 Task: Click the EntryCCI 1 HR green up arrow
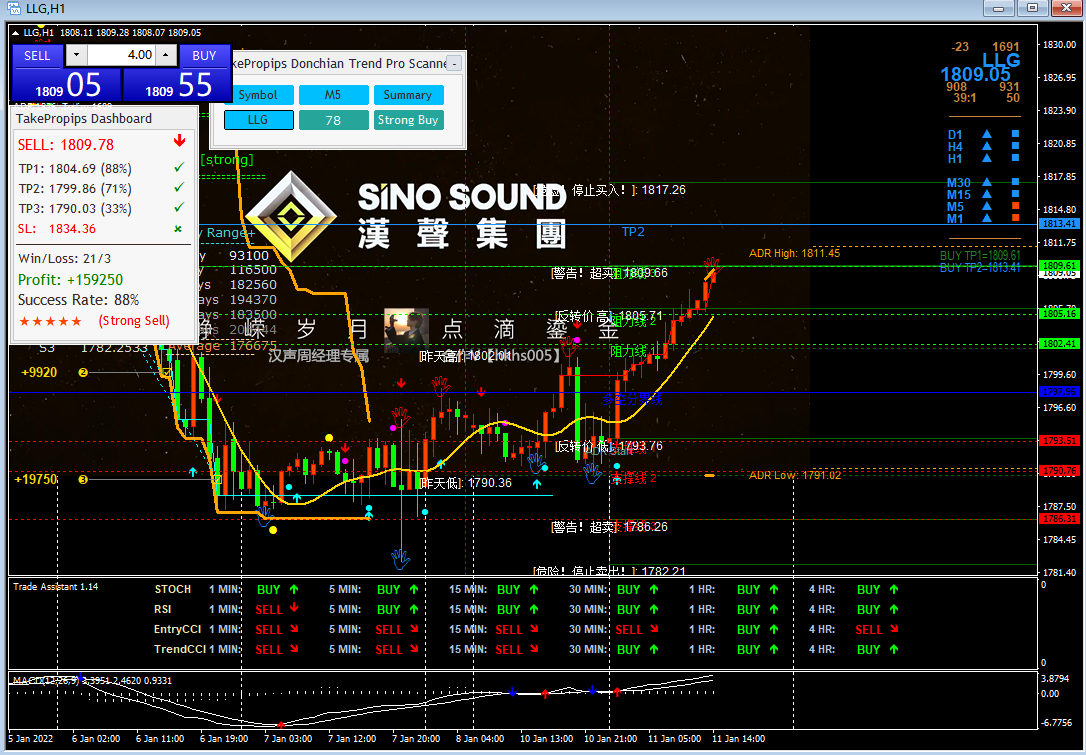tap(774, 630)
